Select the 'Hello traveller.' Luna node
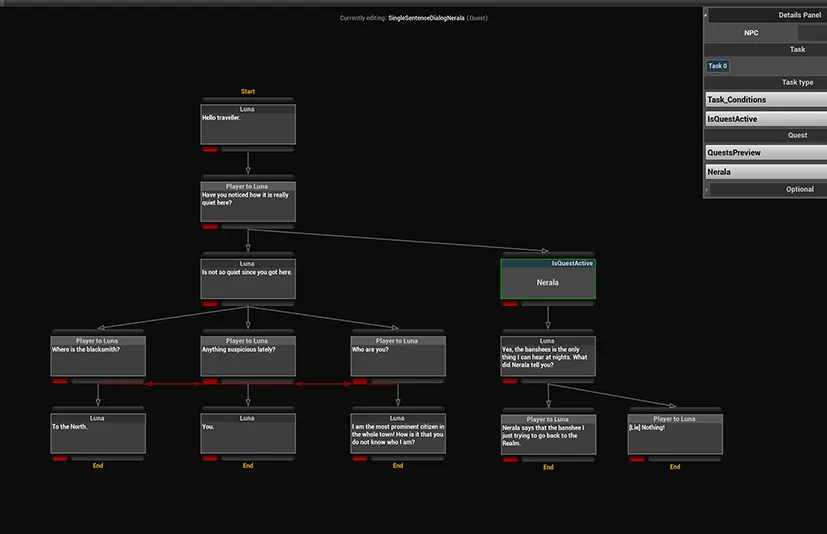This screenshot has width=827, height=534. 248,125
